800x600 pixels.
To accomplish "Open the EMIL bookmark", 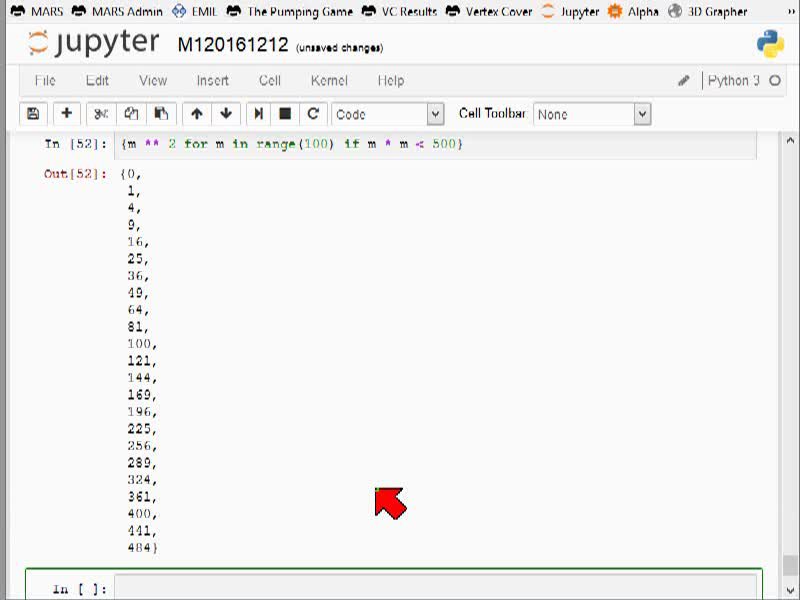I will [194, 11].
